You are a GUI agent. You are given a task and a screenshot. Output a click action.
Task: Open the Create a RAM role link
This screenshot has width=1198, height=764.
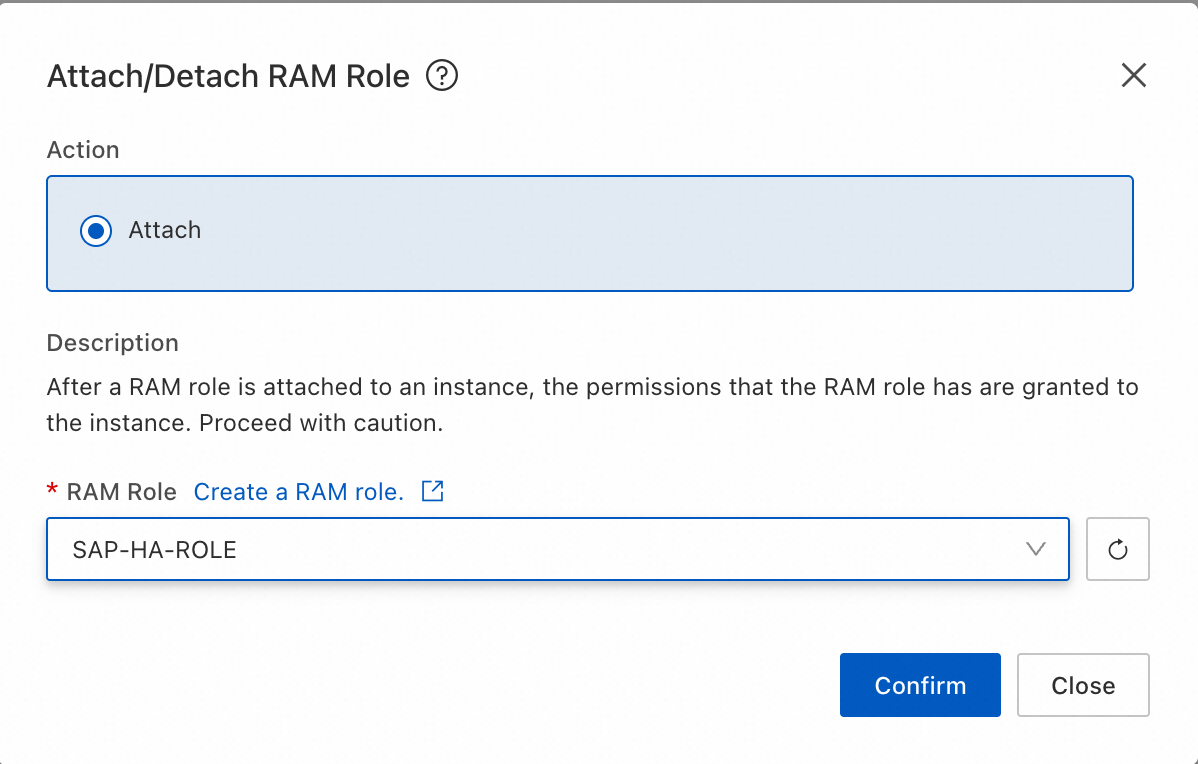pos(299,492)
